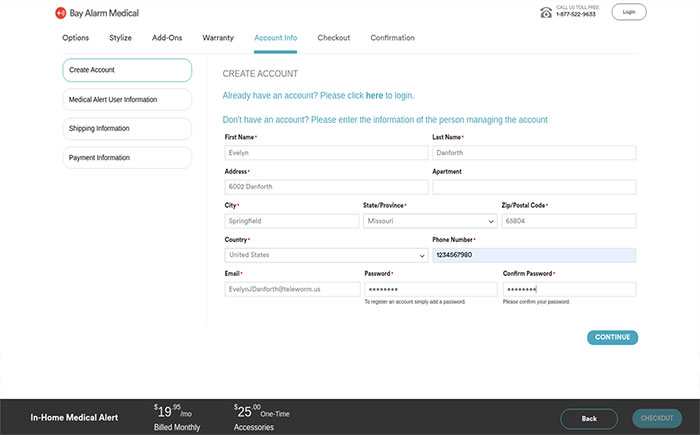Click the $19.95/mo price text
Screen dimensions: 700x435
[173, 410]
